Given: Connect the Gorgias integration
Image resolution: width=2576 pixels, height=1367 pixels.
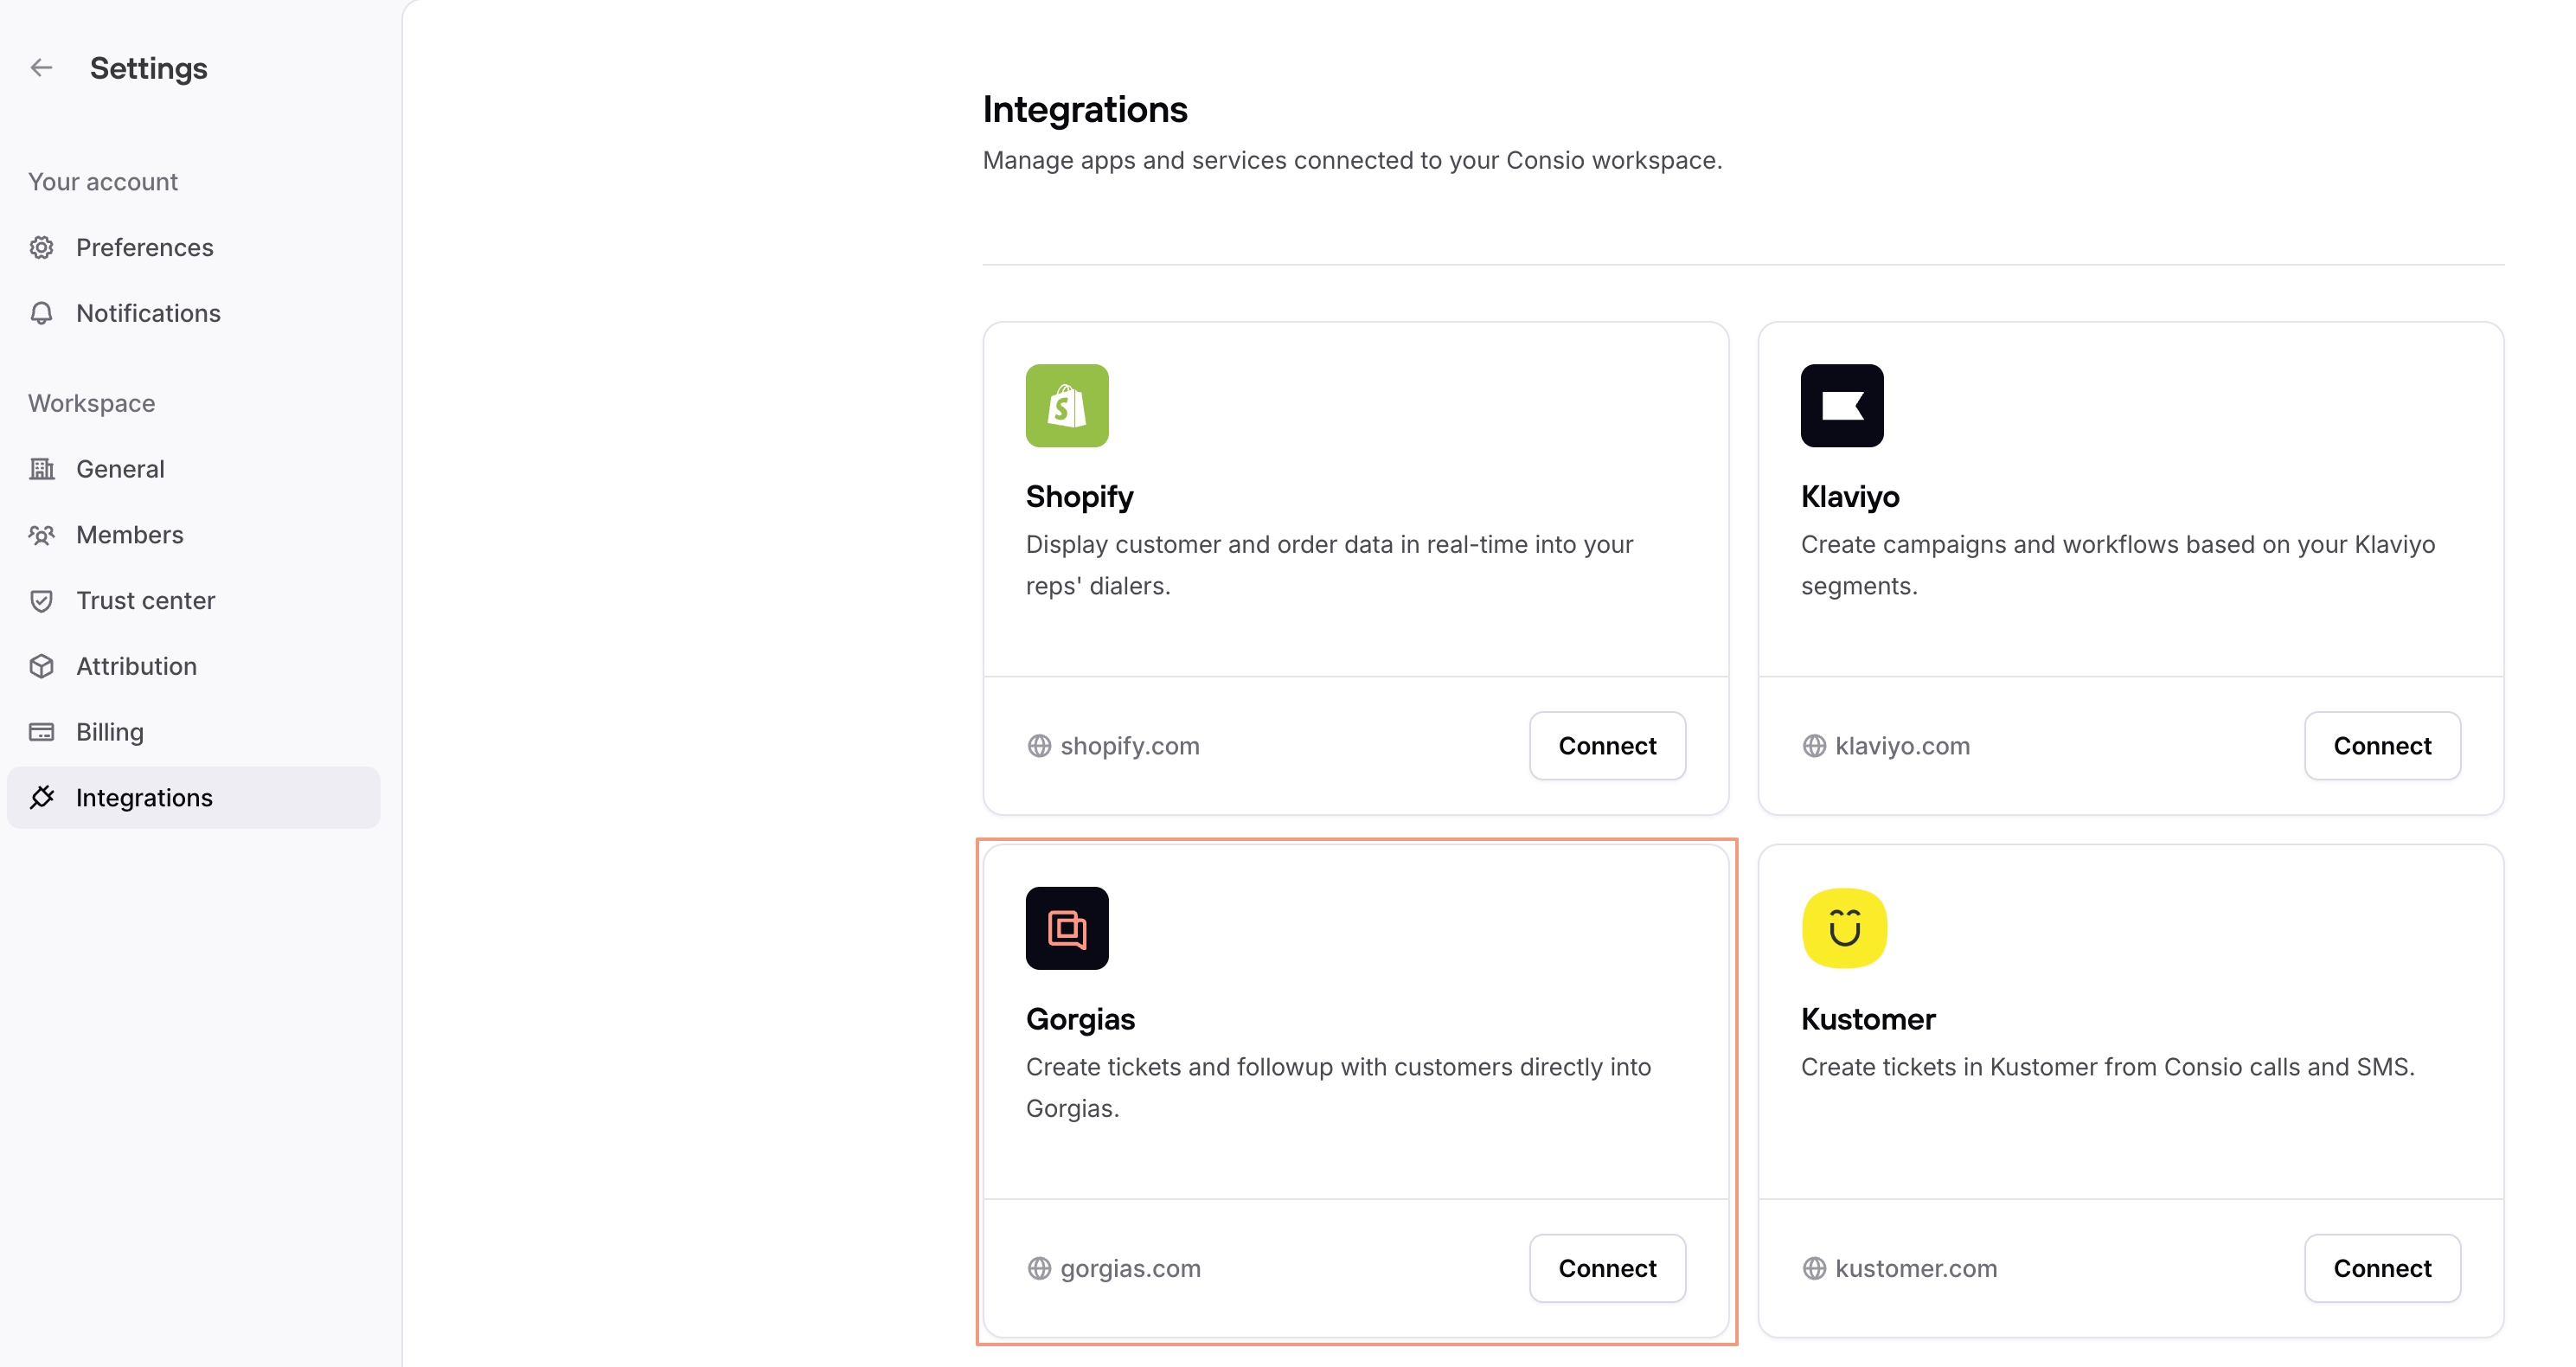Looking at the screenshot, I should point(1606,1268).
